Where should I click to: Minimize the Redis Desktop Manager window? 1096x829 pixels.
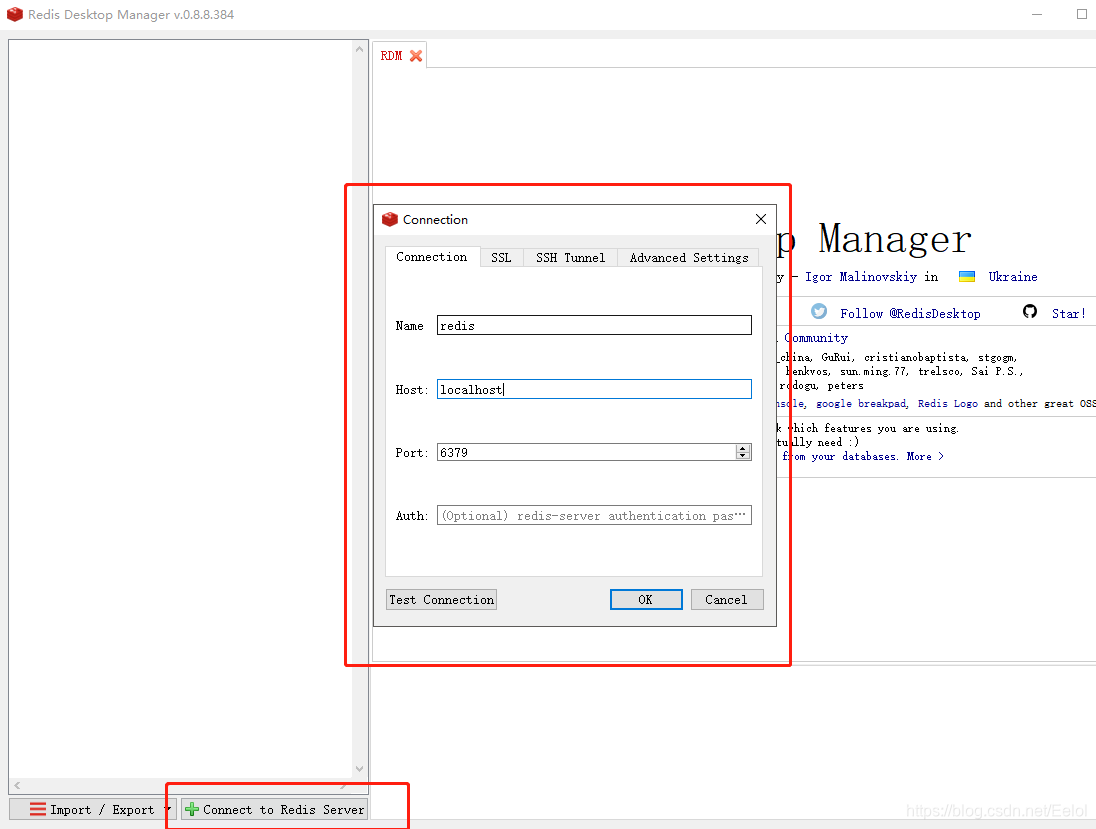pos(1037,14)
